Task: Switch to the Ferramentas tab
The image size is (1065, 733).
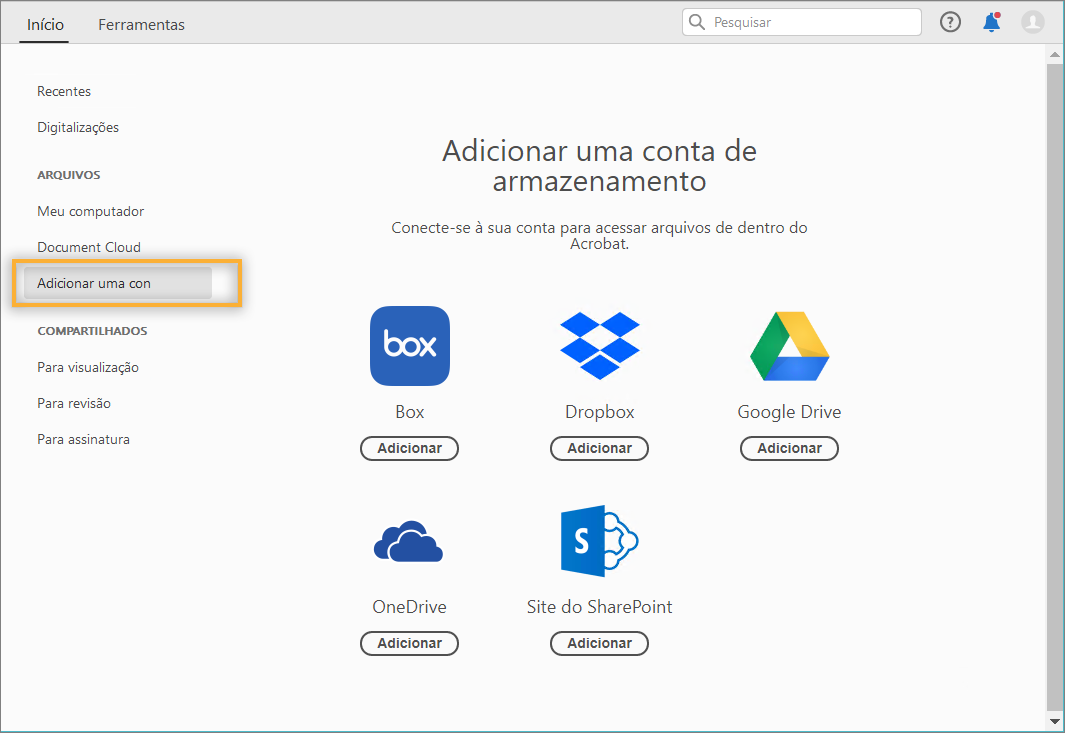Action: (x=141, y=24)
